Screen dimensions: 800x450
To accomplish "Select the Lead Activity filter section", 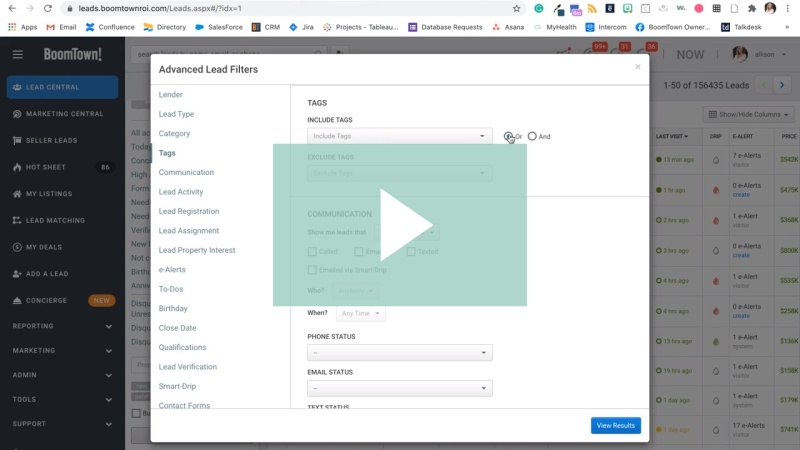I will click(181, 192).
